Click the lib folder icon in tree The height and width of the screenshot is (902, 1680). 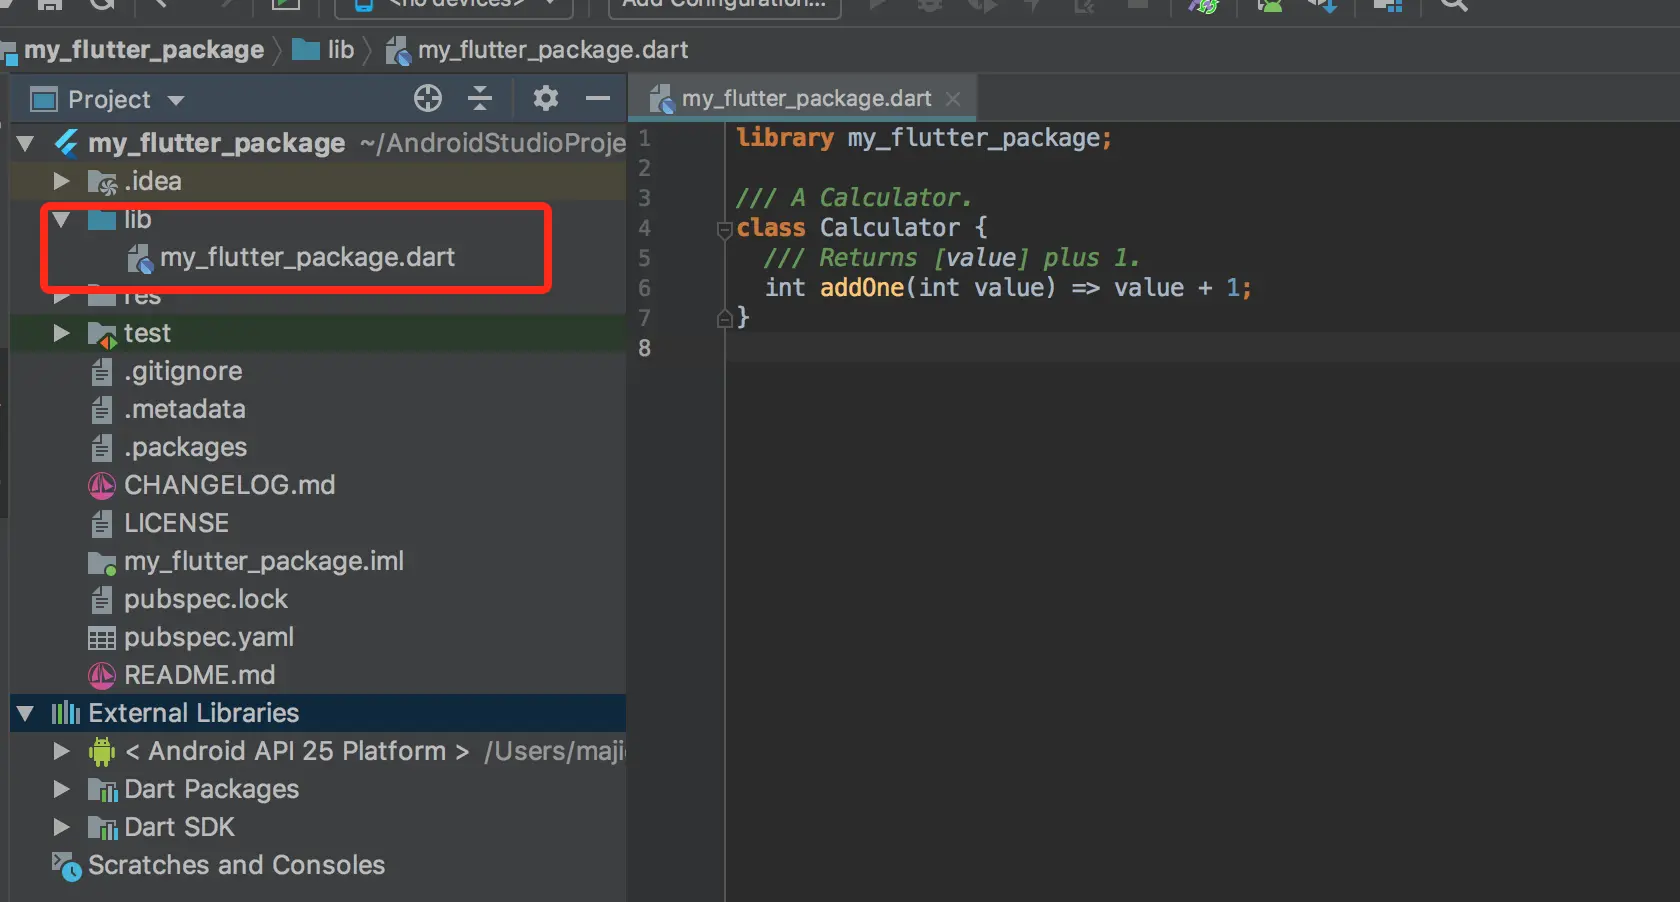coord(102,220)
